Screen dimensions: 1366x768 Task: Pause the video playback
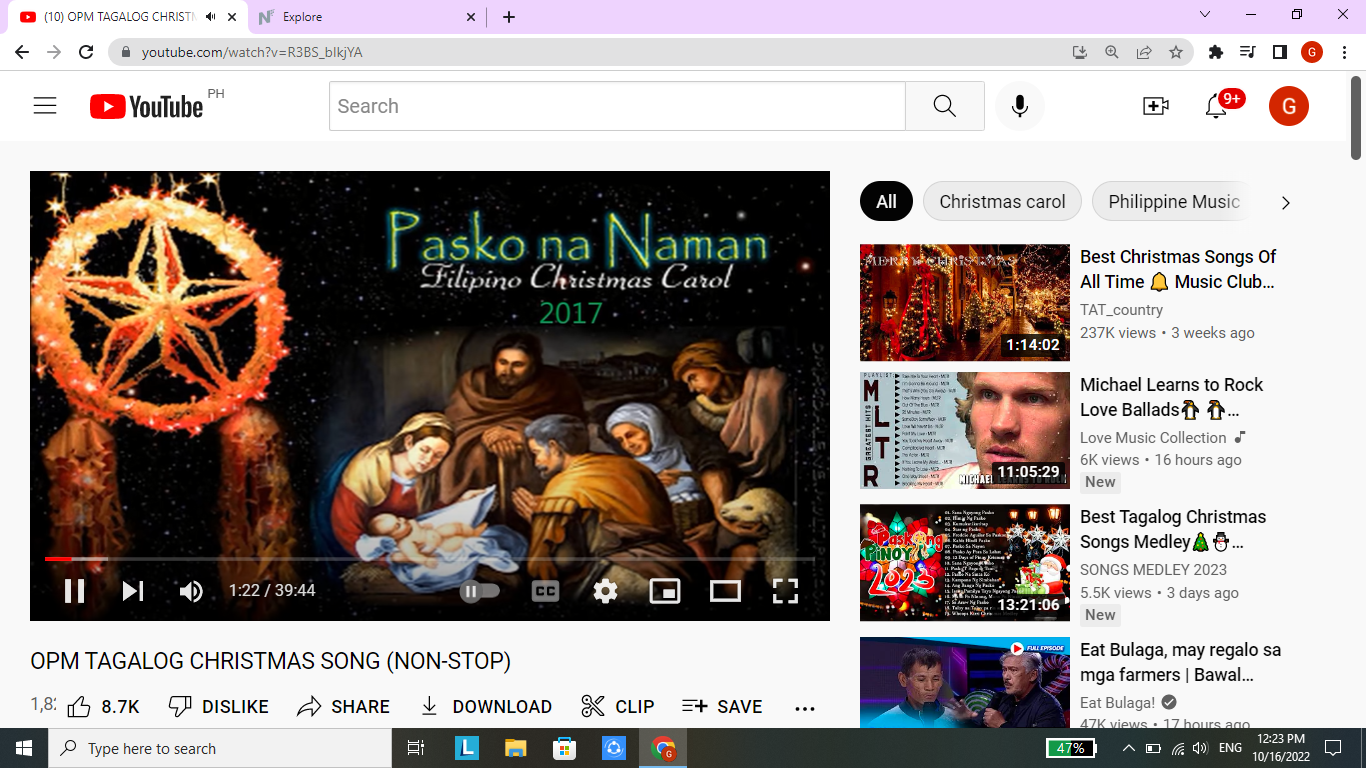click(x=75, y=591)
